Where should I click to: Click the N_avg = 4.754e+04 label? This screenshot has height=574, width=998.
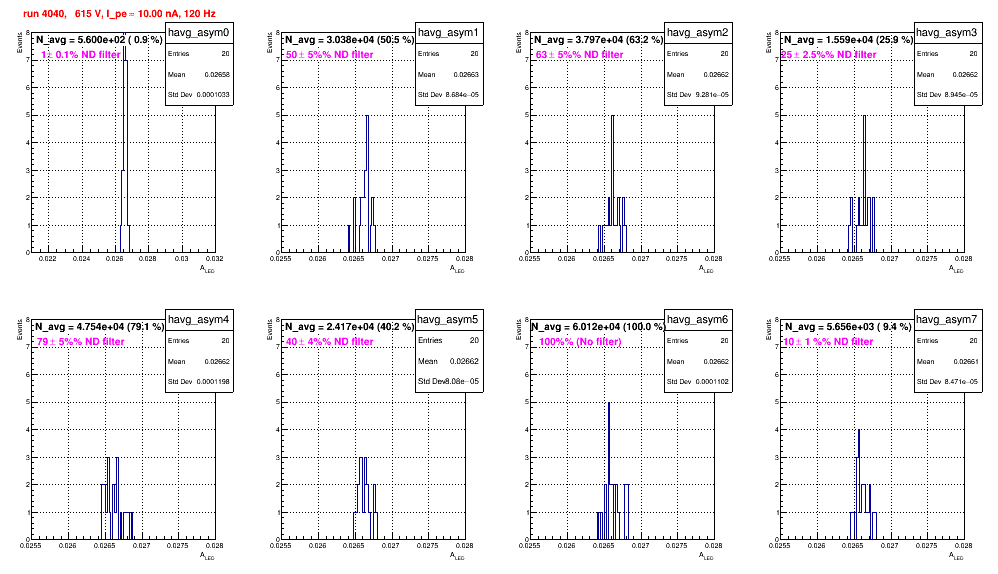point(99,326)
